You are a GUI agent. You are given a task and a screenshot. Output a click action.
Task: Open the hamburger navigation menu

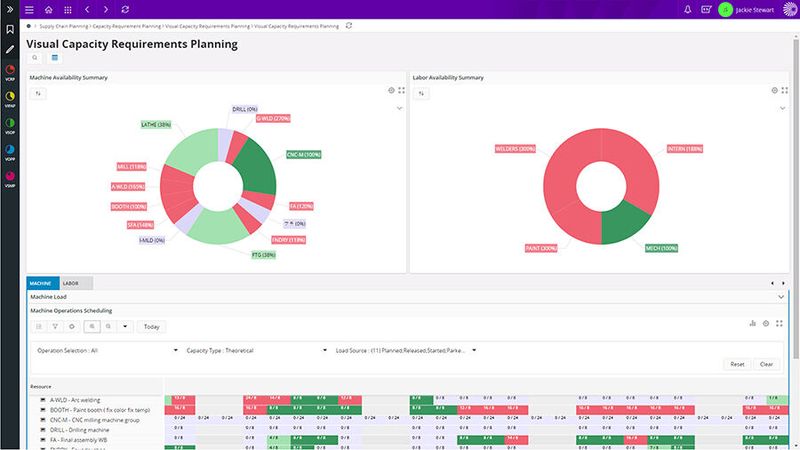point(29,9)
